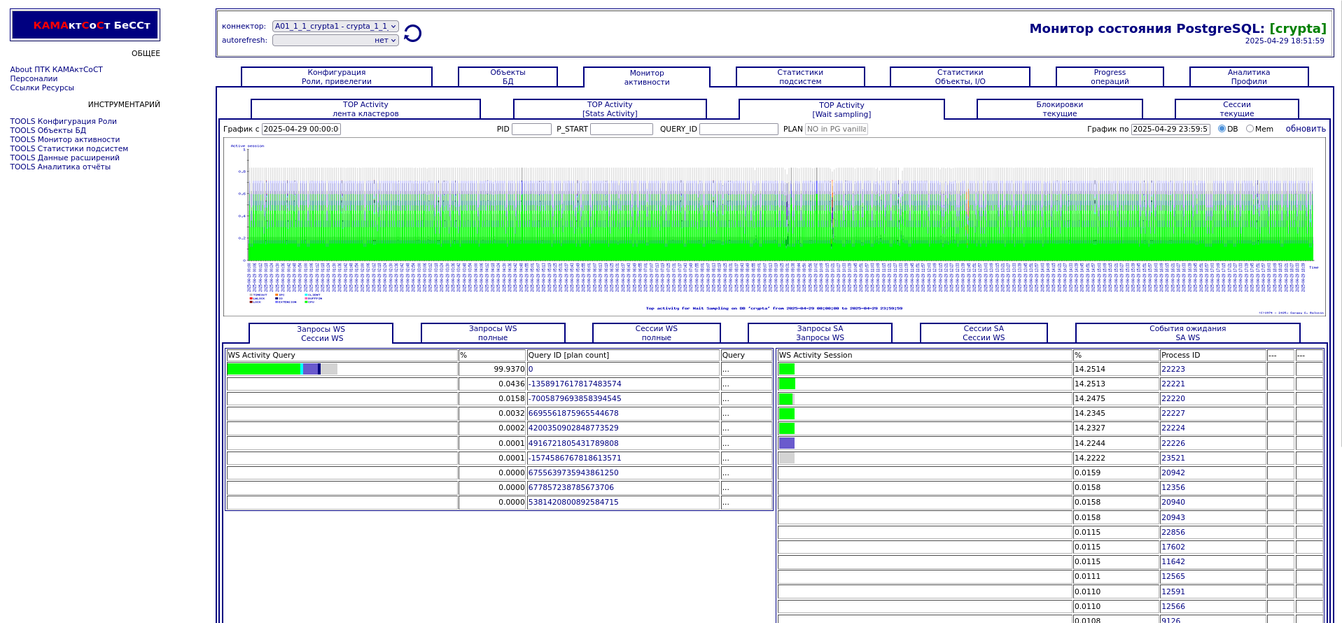Click the обновить link
The height and width of the screenshot is (623, 1342).
click(1305, 129)
